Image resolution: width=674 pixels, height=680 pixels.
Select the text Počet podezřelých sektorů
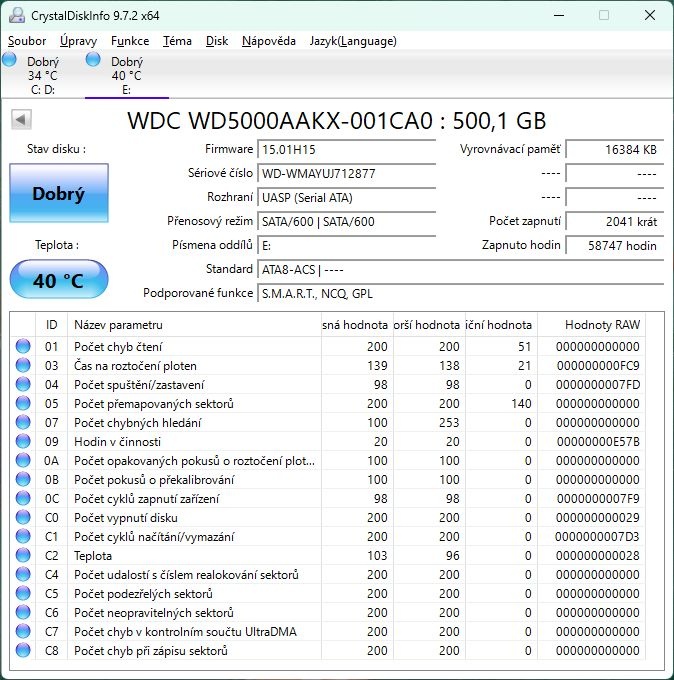coord(143,594)
